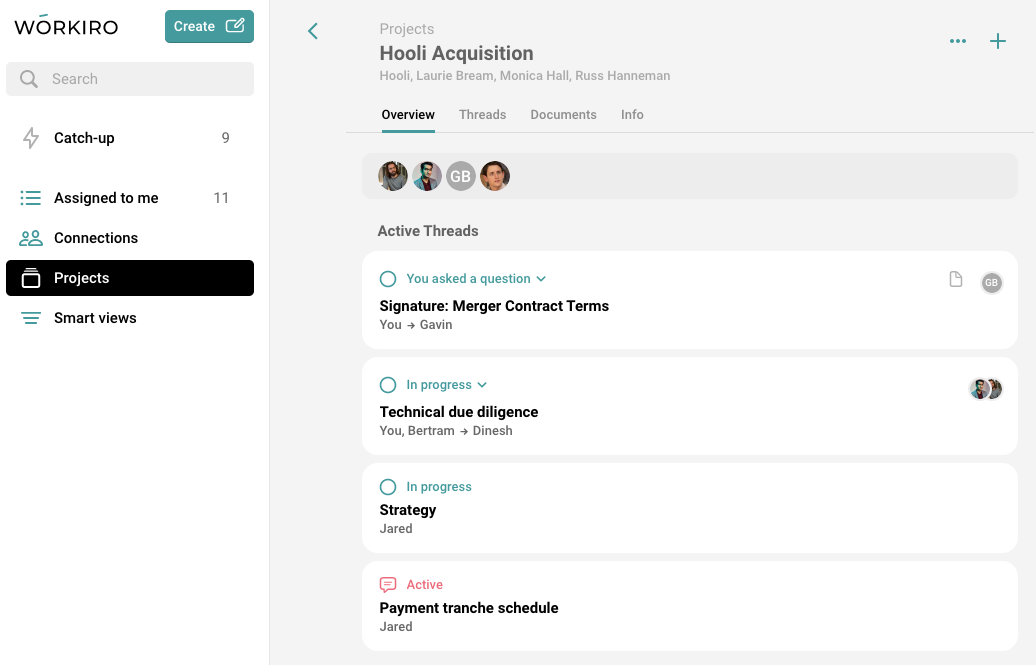The height and width of the screenshot is (665, 1036).
Task: Click the back arrow beside Projects
Action: (313, 31)
